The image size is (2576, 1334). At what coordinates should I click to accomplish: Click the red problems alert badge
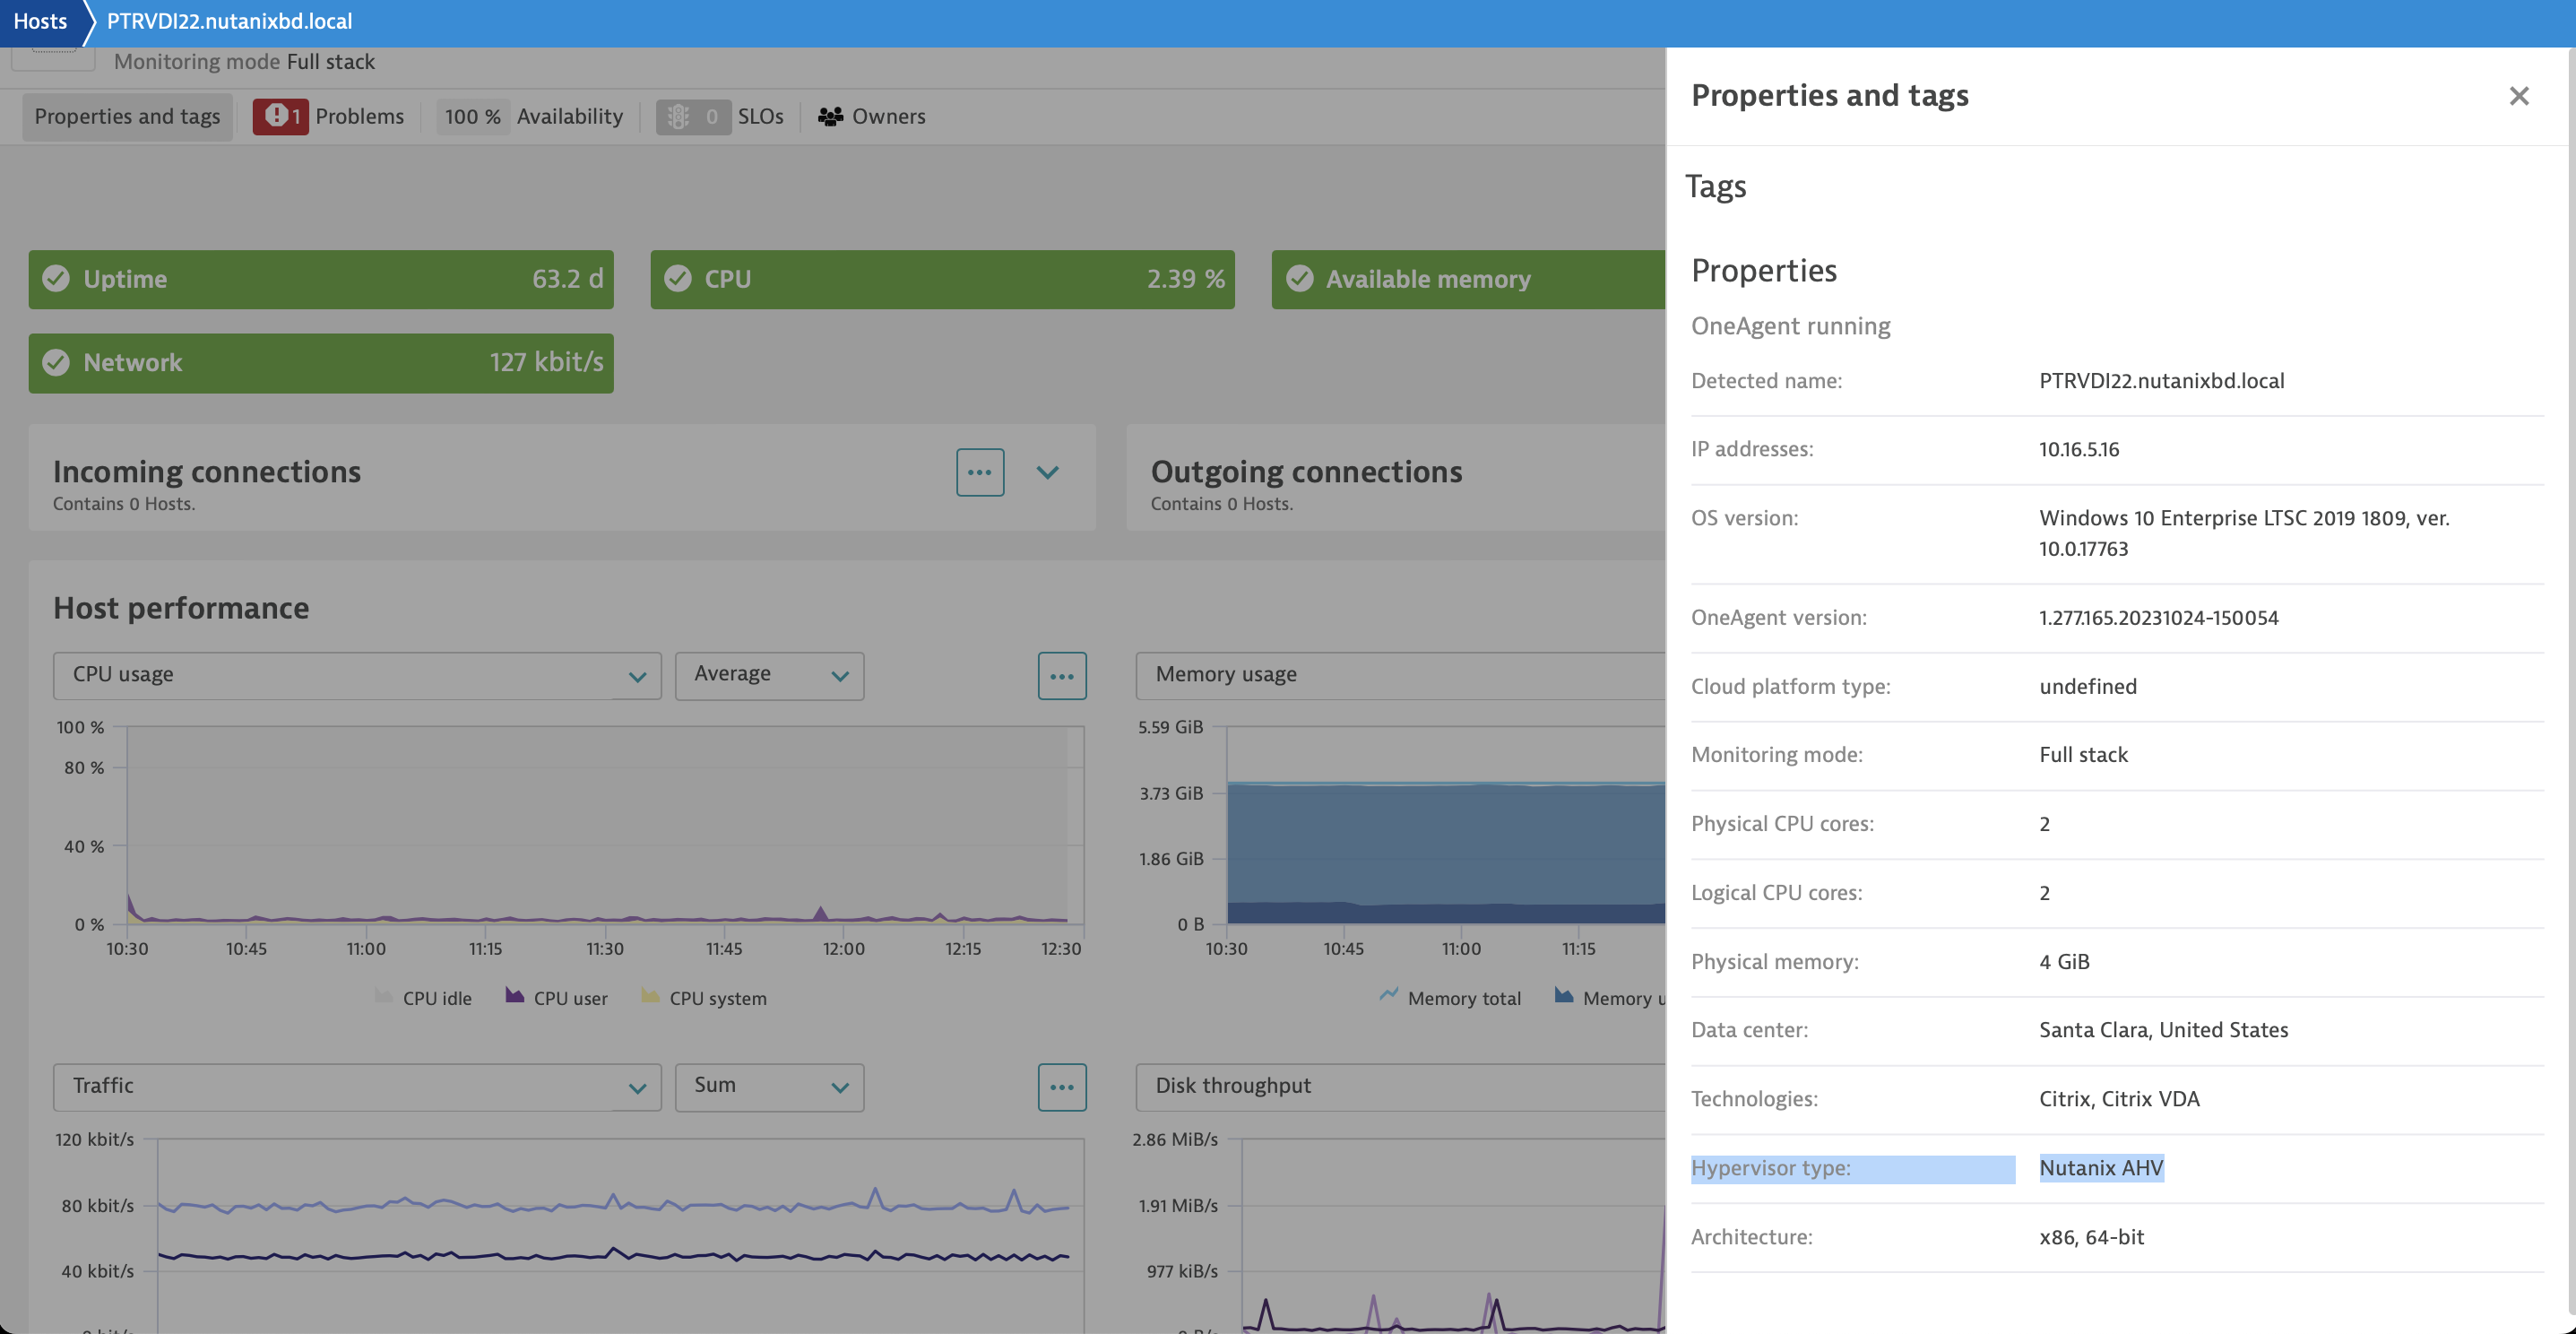coord(280,116)
